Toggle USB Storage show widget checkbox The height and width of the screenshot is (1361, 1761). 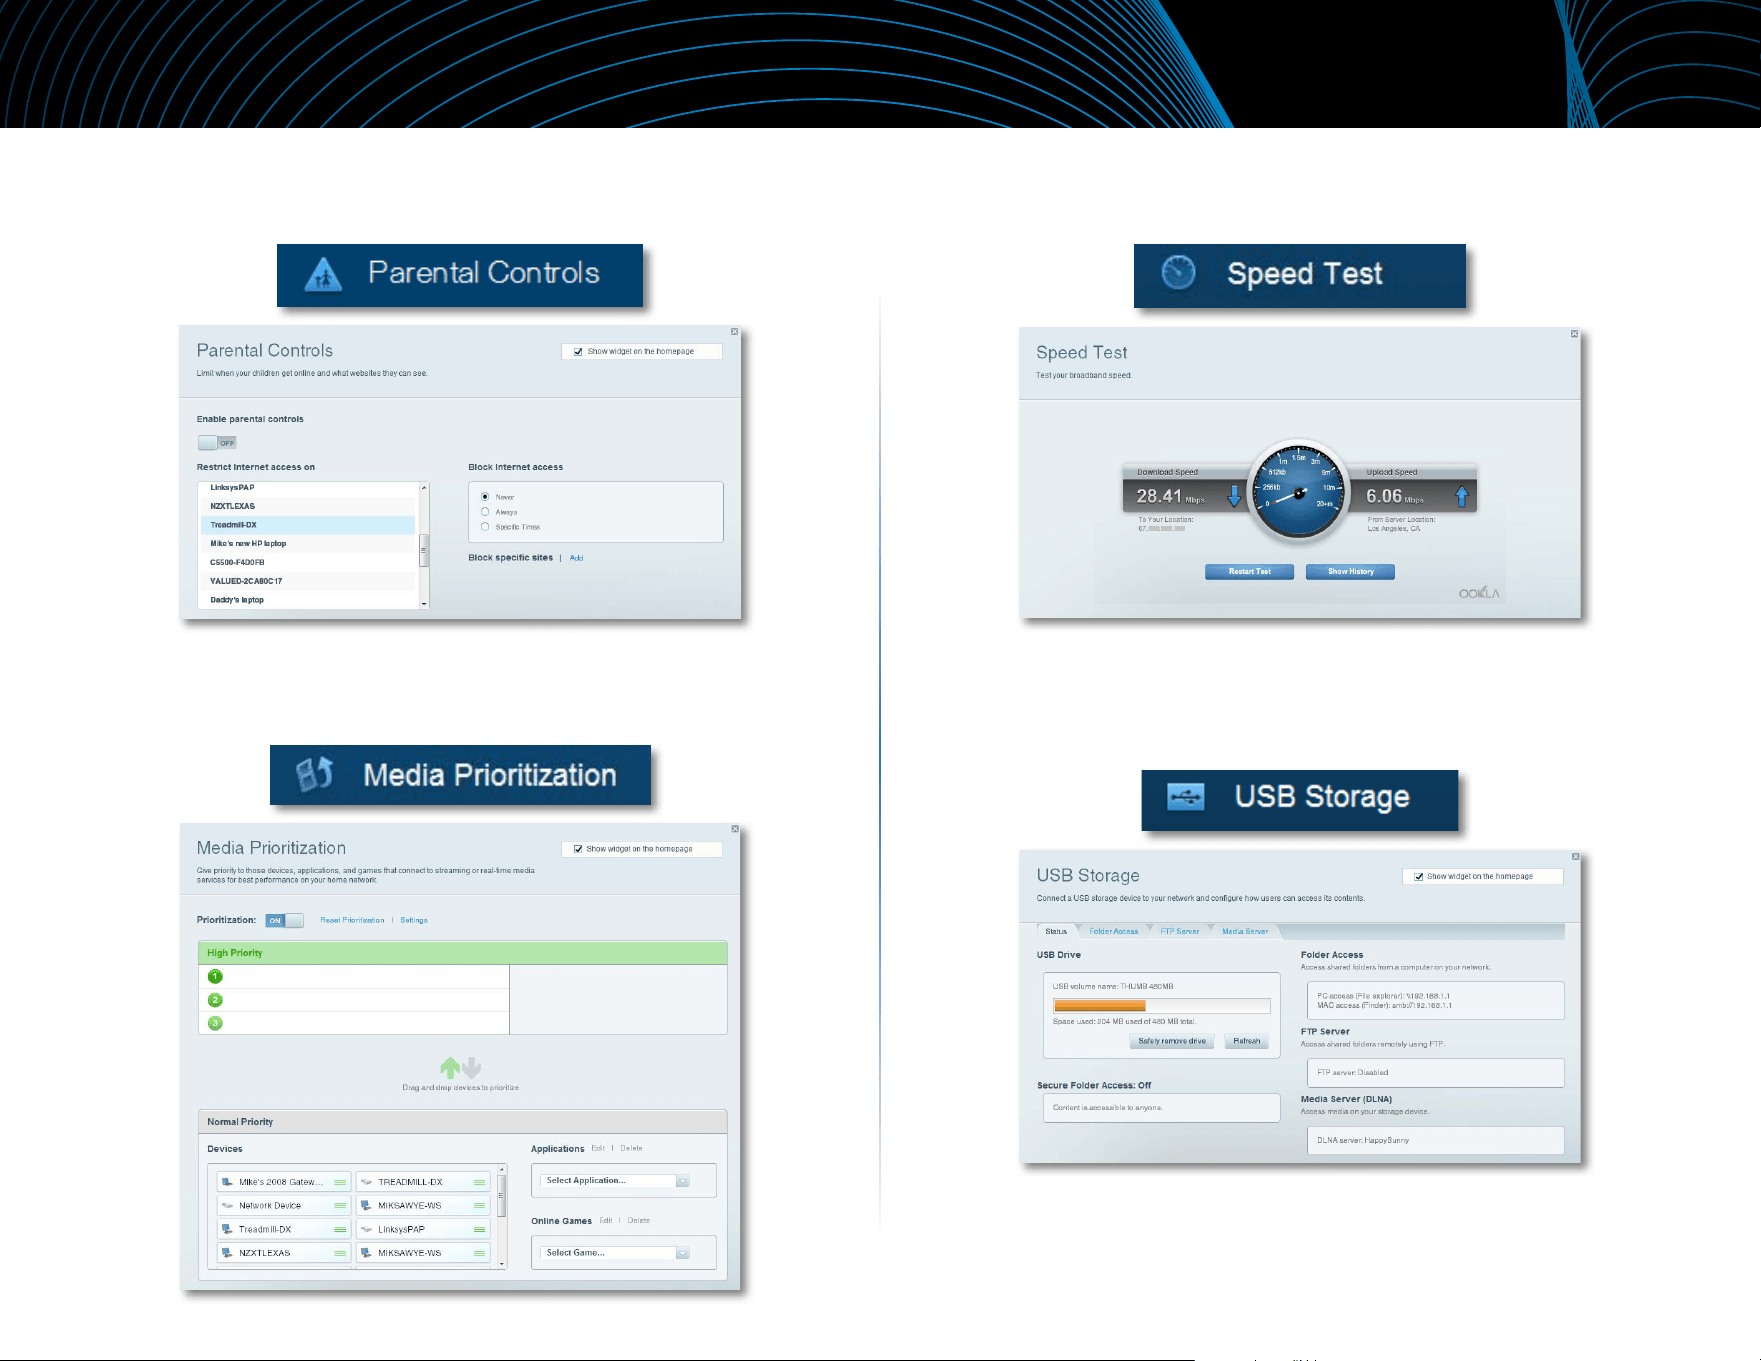click(1419, 877)
